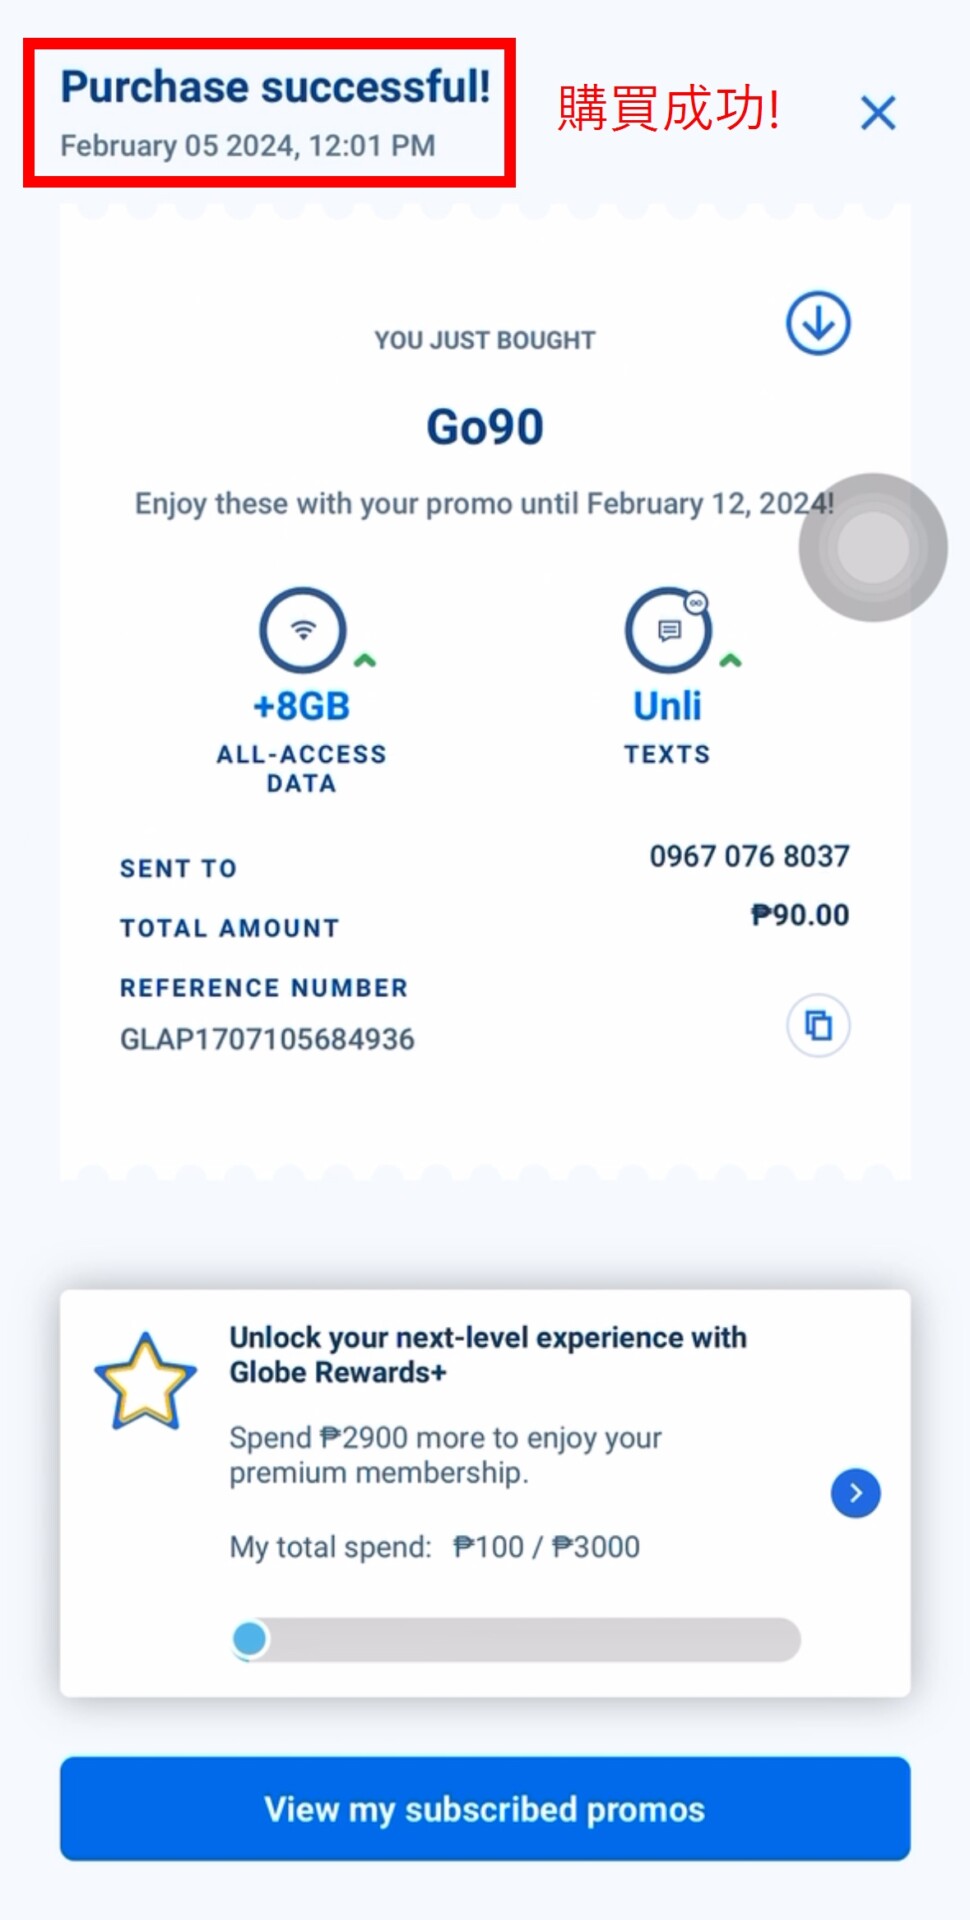Open Globe Rewards+ details arrow
970x1920 pixels.
coord(855,1493)
